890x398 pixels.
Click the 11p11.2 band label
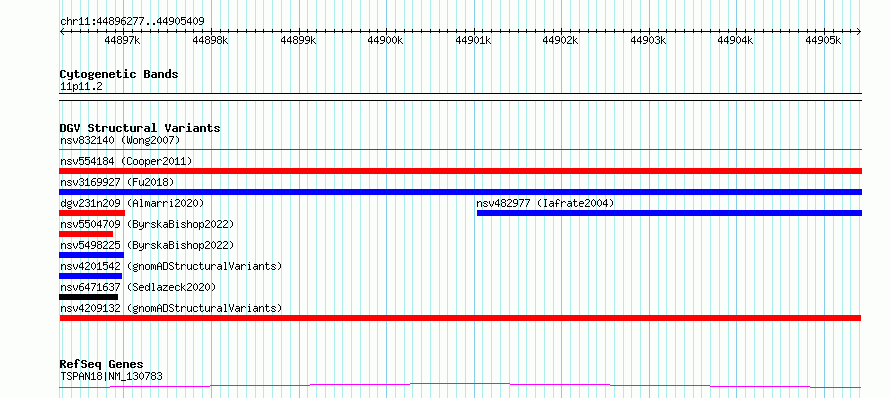click(81, 87)
